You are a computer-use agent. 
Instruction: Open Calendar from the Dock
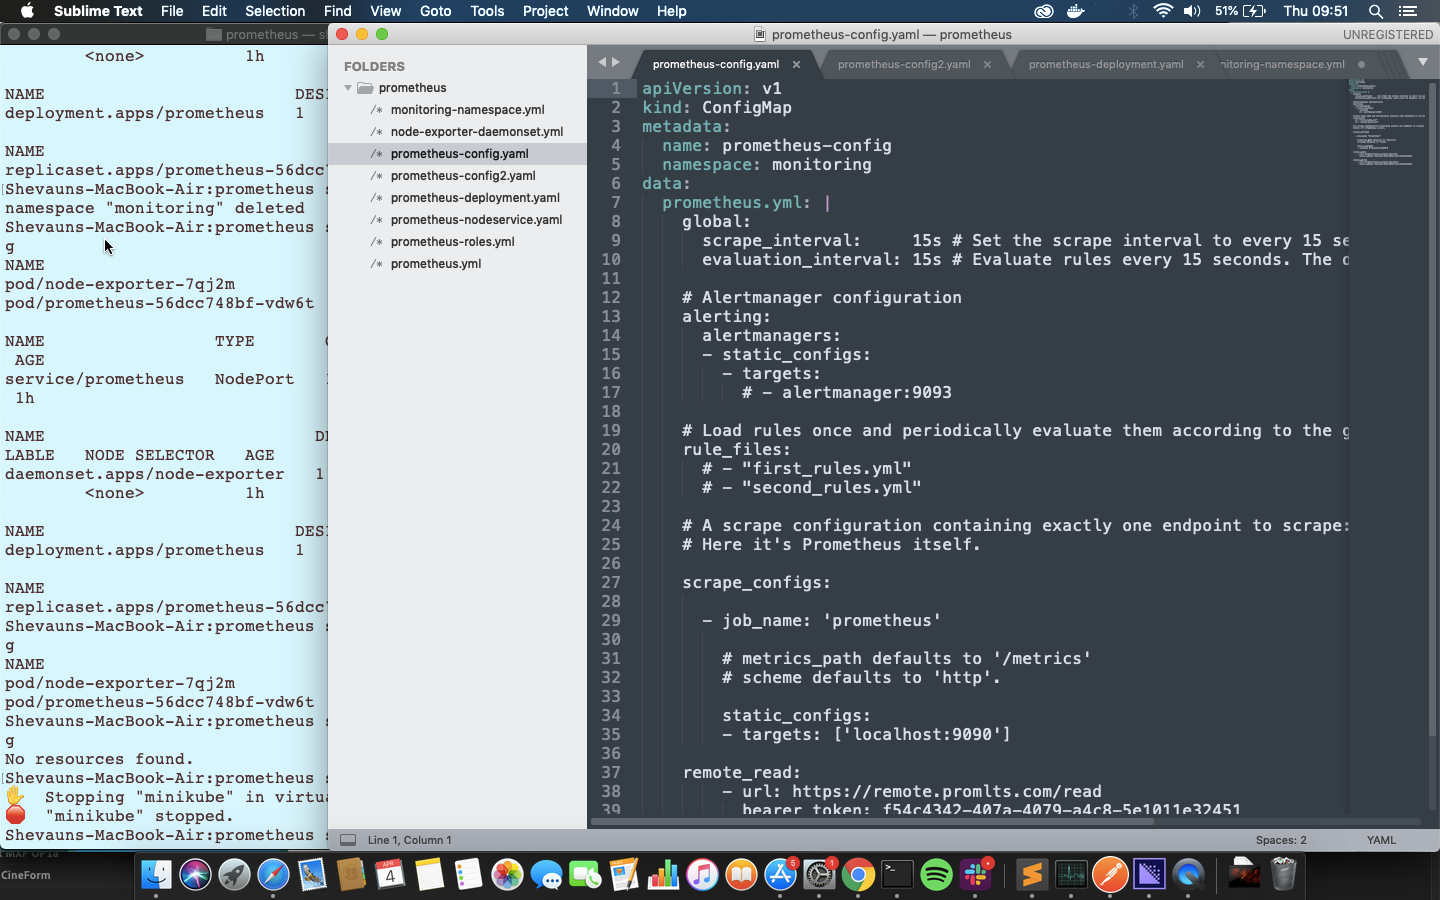pyautogui.click(x=390, y=874)
